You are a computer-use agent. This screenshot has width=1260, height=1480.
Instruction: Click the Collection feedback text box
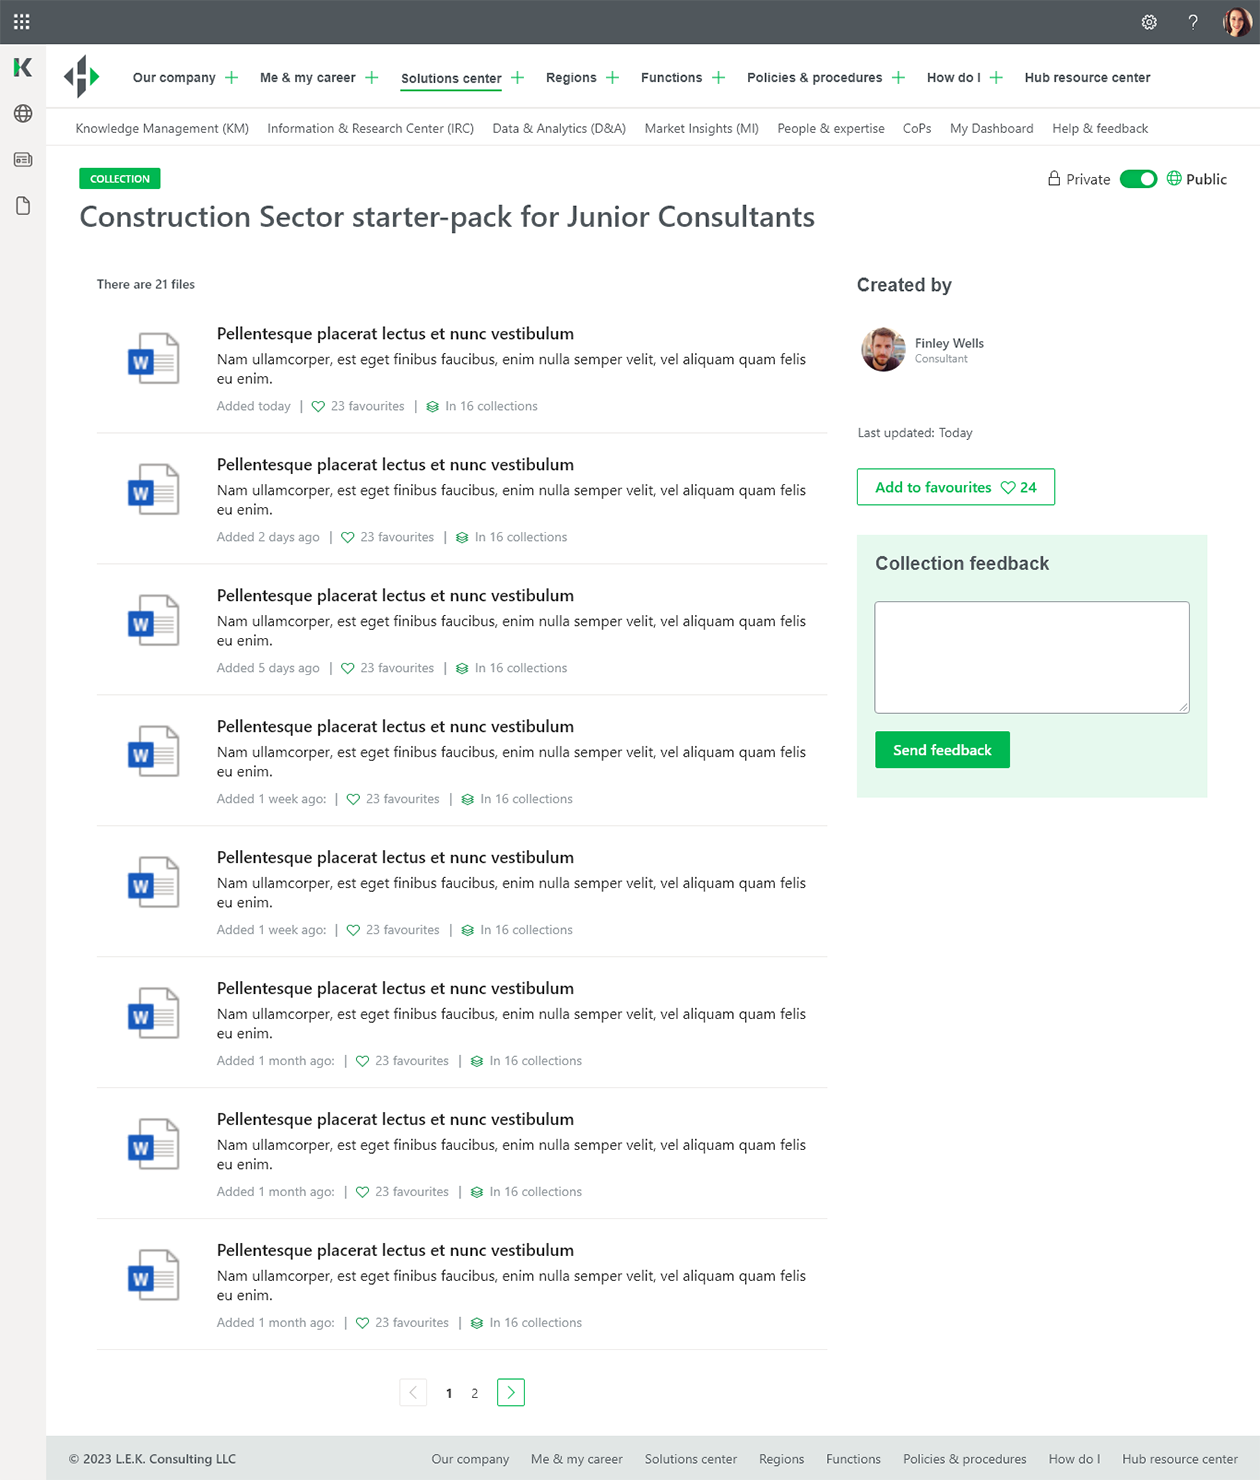tap(1031, 657)
